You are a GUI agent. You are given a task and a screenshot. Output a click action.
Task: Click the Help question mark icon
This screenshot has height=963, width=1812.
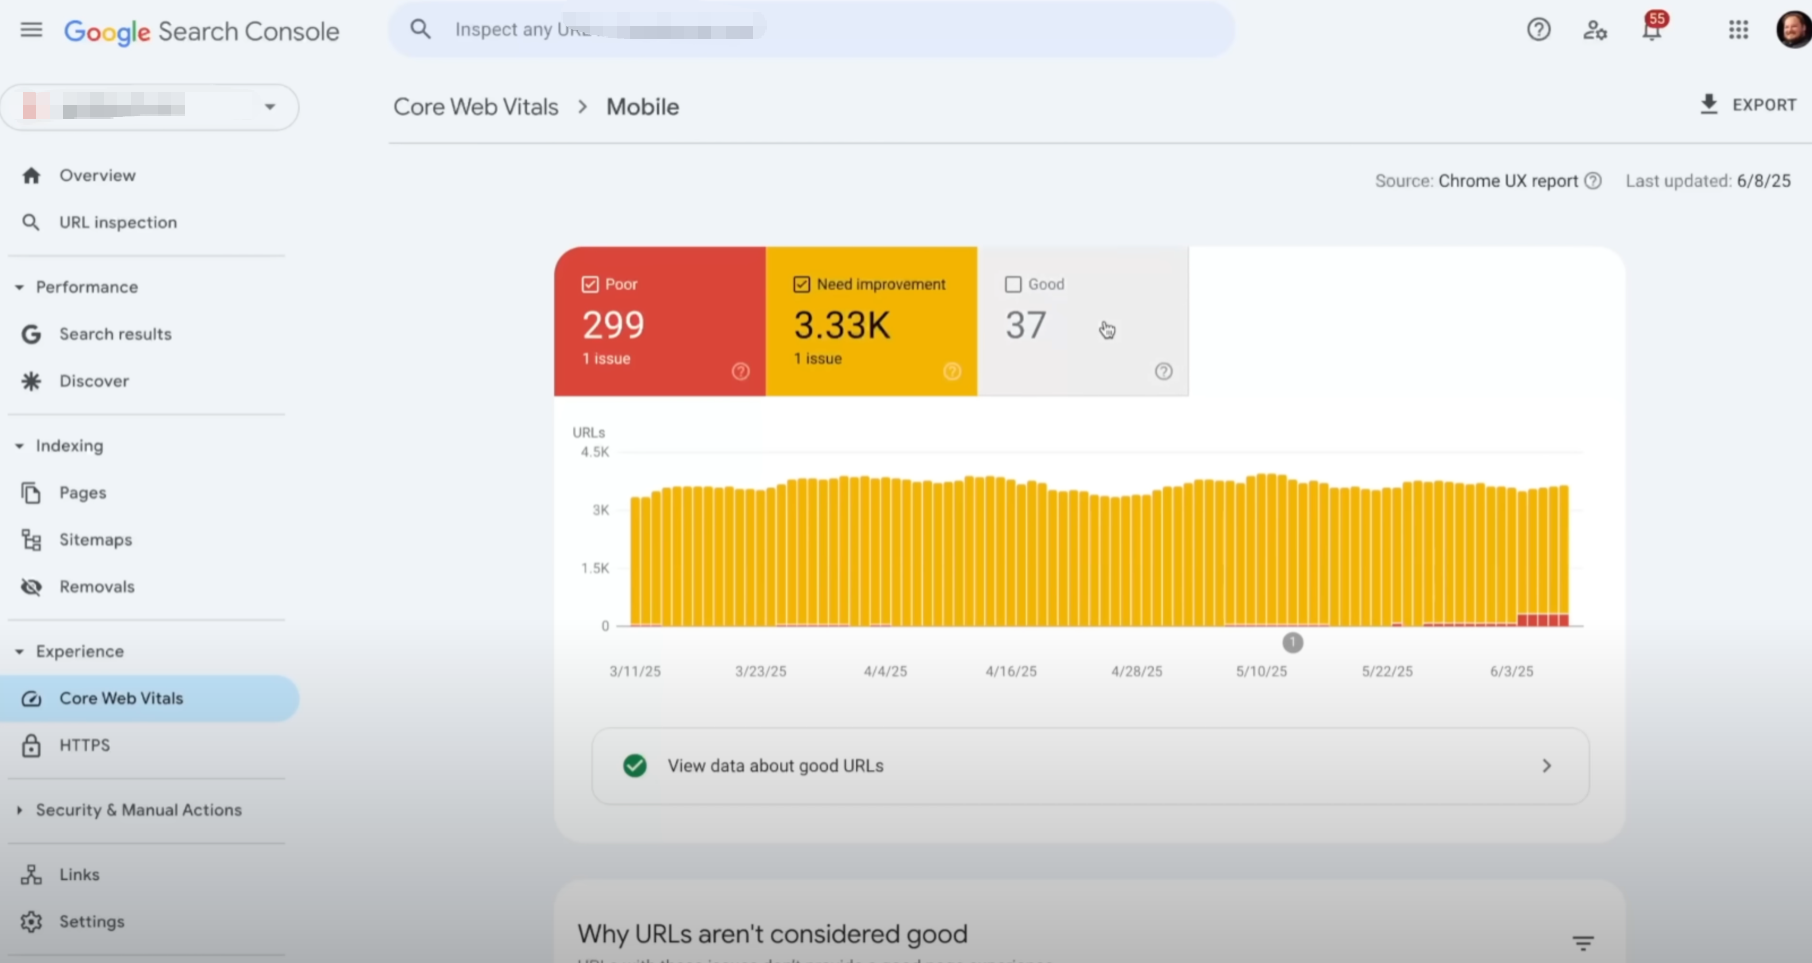1538,30
